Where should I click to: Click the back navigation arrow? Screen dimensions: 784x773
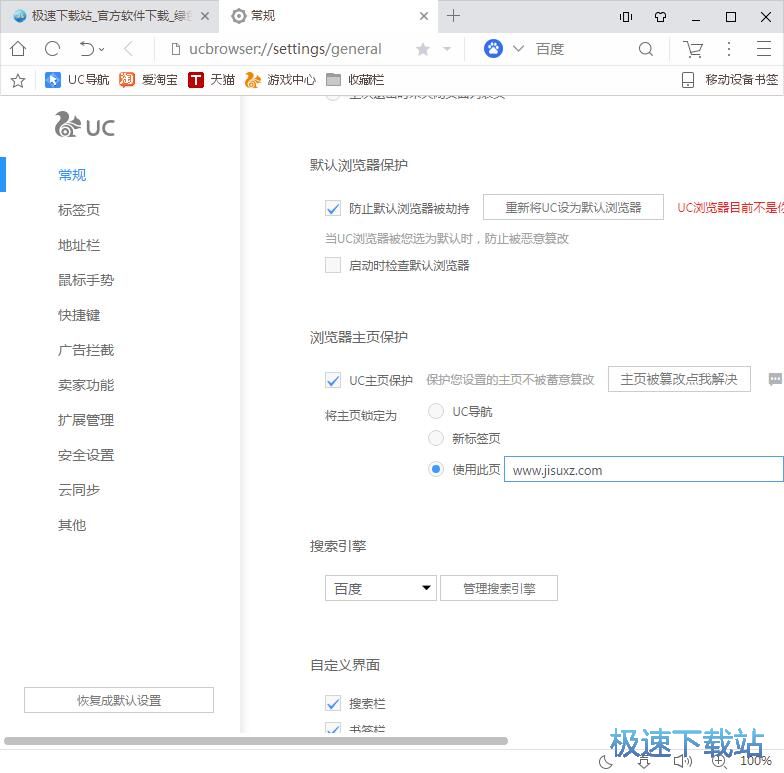click(128, 49)
